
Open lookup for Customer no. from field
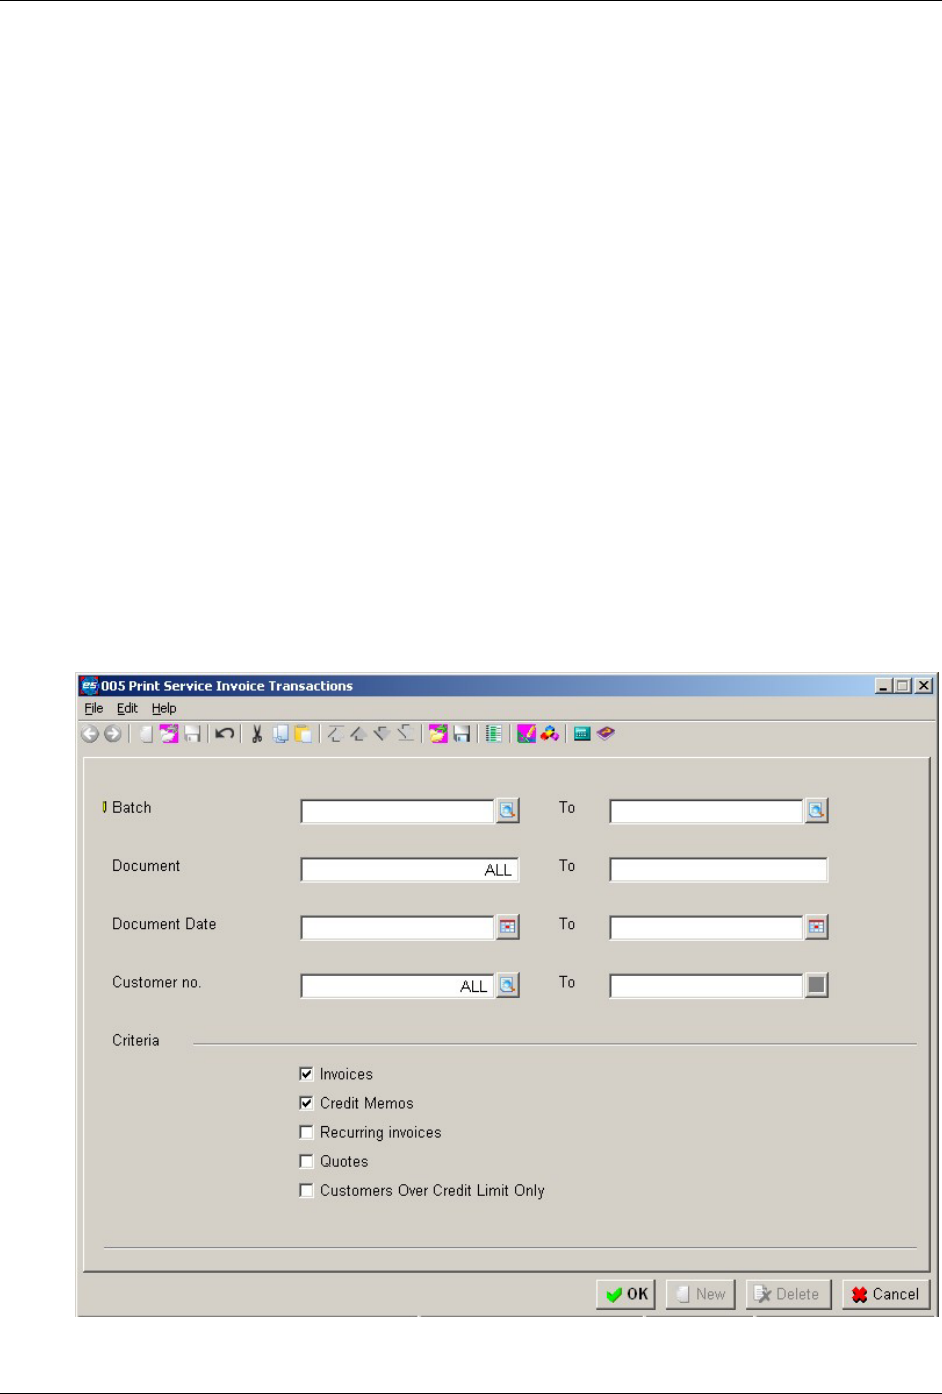(508, 986)
